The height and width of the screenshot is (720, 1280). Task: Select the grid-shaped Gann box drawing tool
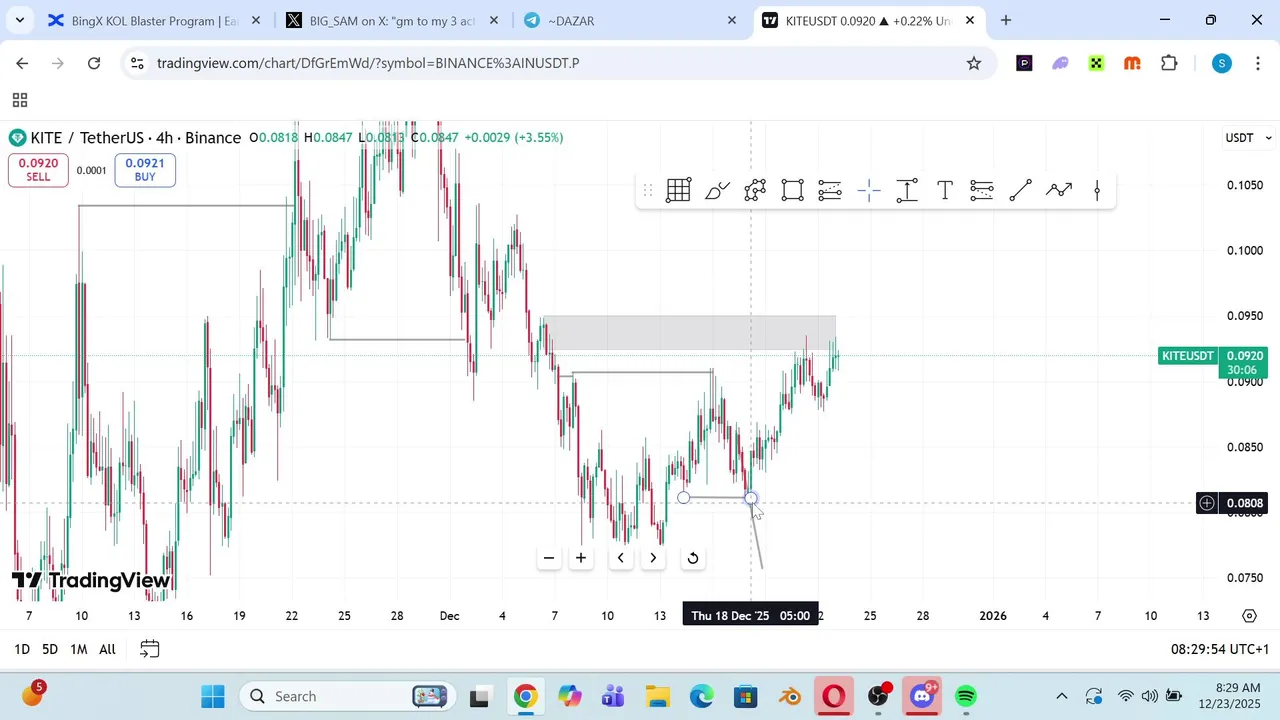679,190
